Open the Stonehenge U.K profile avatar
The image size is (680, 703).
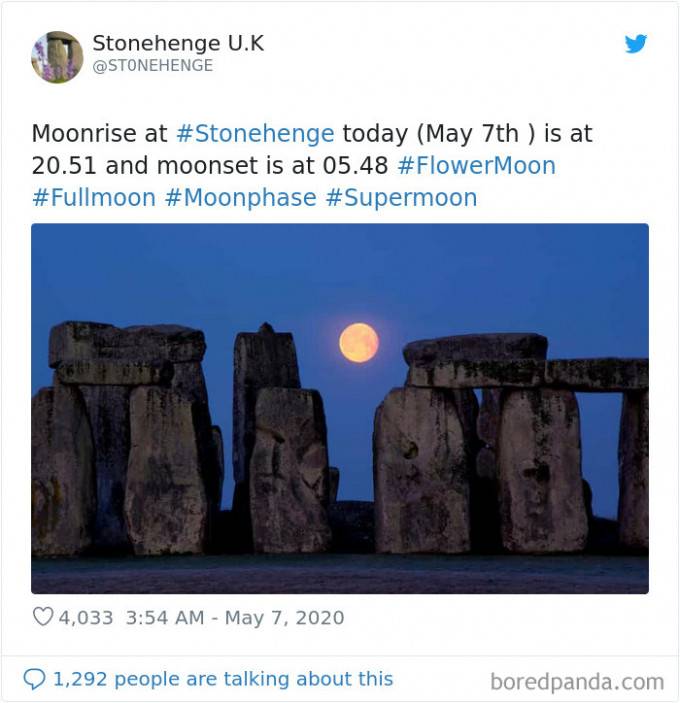(x=57, y=57)
